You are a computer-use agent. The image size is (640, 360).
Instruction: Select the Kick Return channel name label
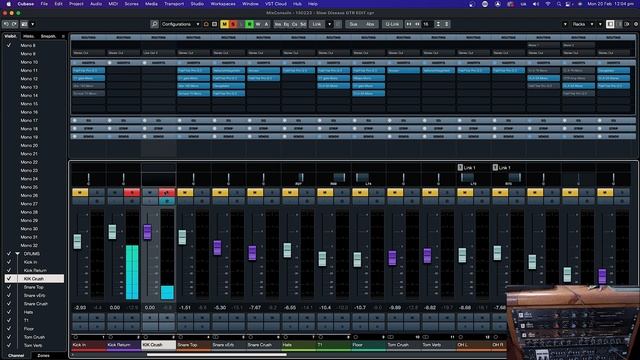(123, 345)
